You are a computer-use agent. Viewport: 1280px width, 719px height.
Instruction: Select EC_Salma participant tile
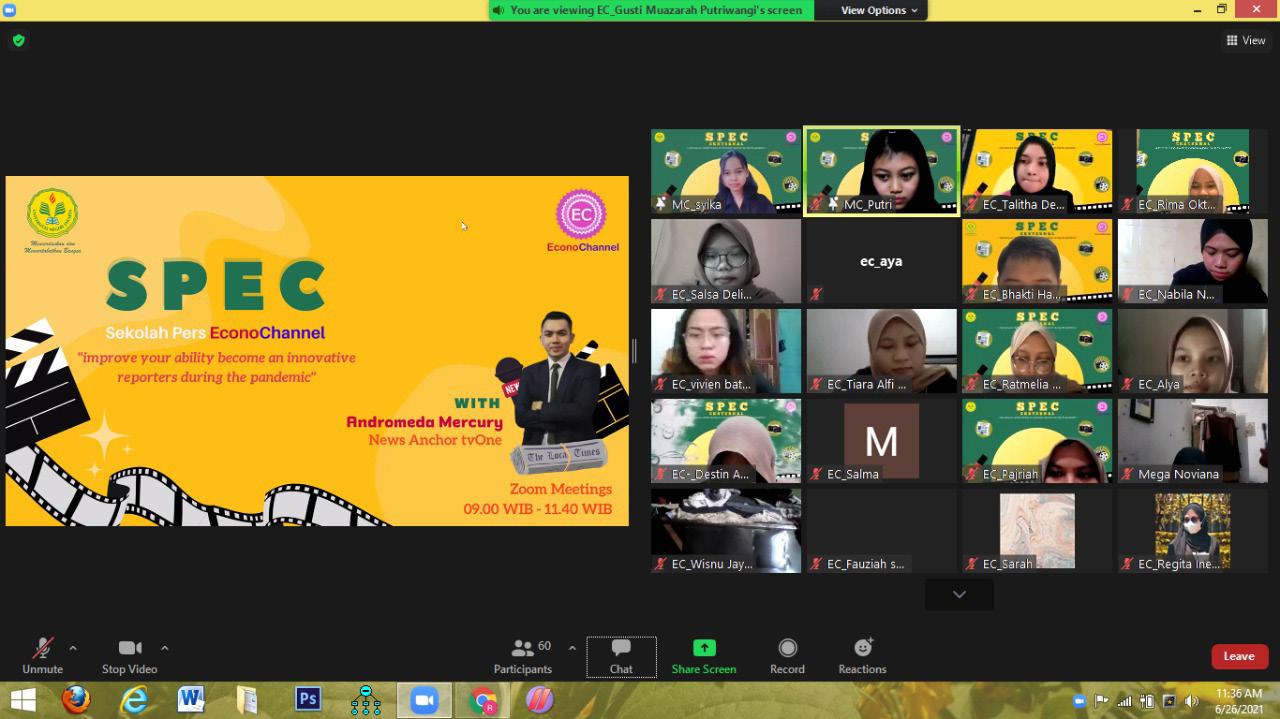click(x=882, y=441)
